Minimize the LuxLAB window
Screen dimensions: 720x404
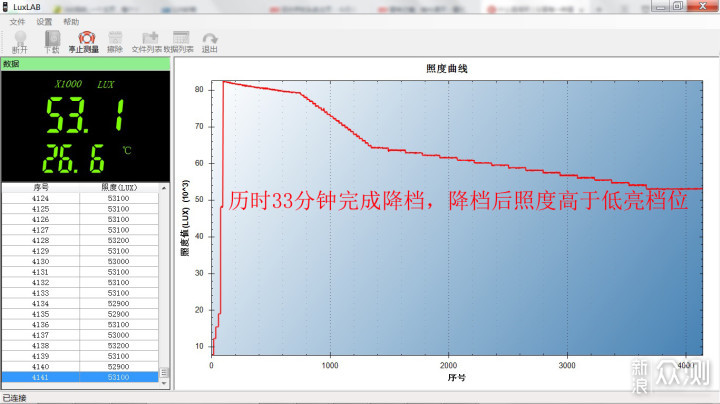tap(661, 6)
